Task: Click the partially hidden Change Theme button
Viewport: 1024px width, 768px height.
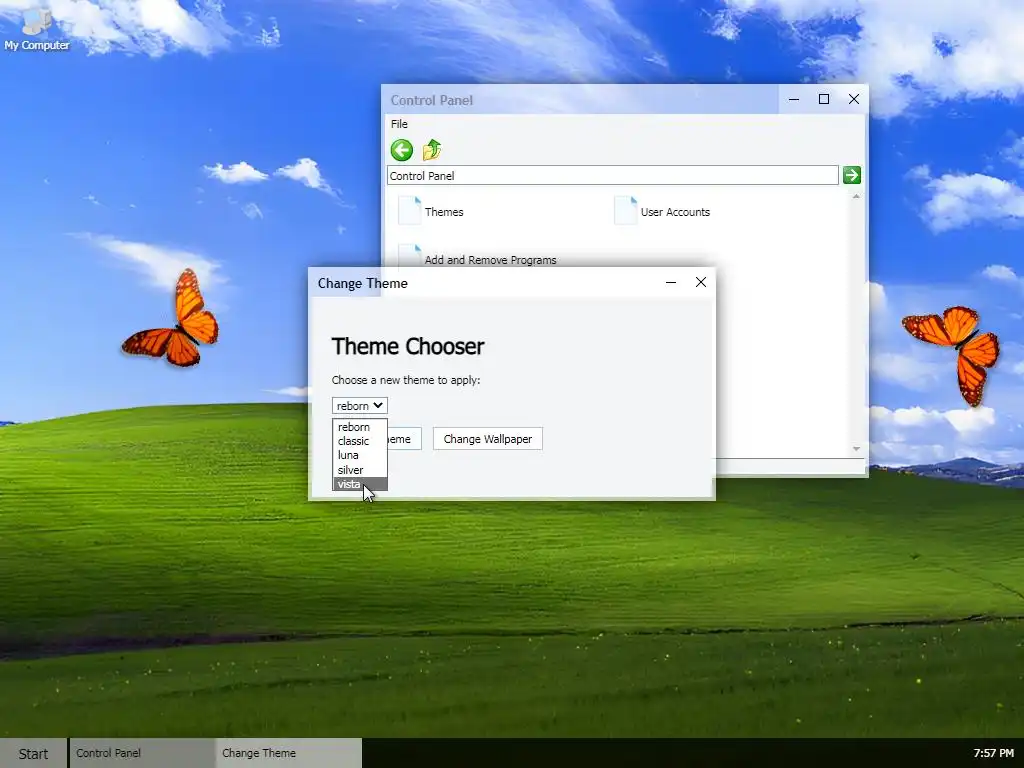Action: coord(405,439)
